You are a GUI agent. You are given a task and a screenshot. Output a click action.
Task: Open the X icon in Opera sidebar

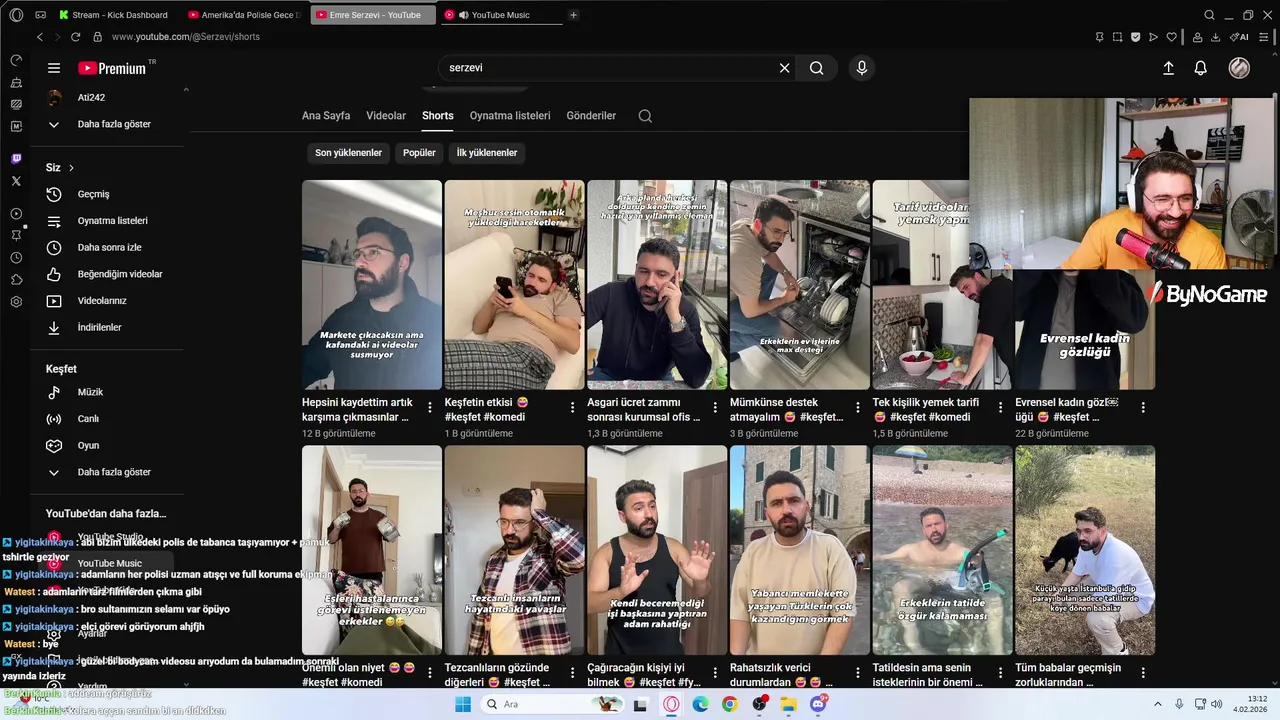coord(16,181)
